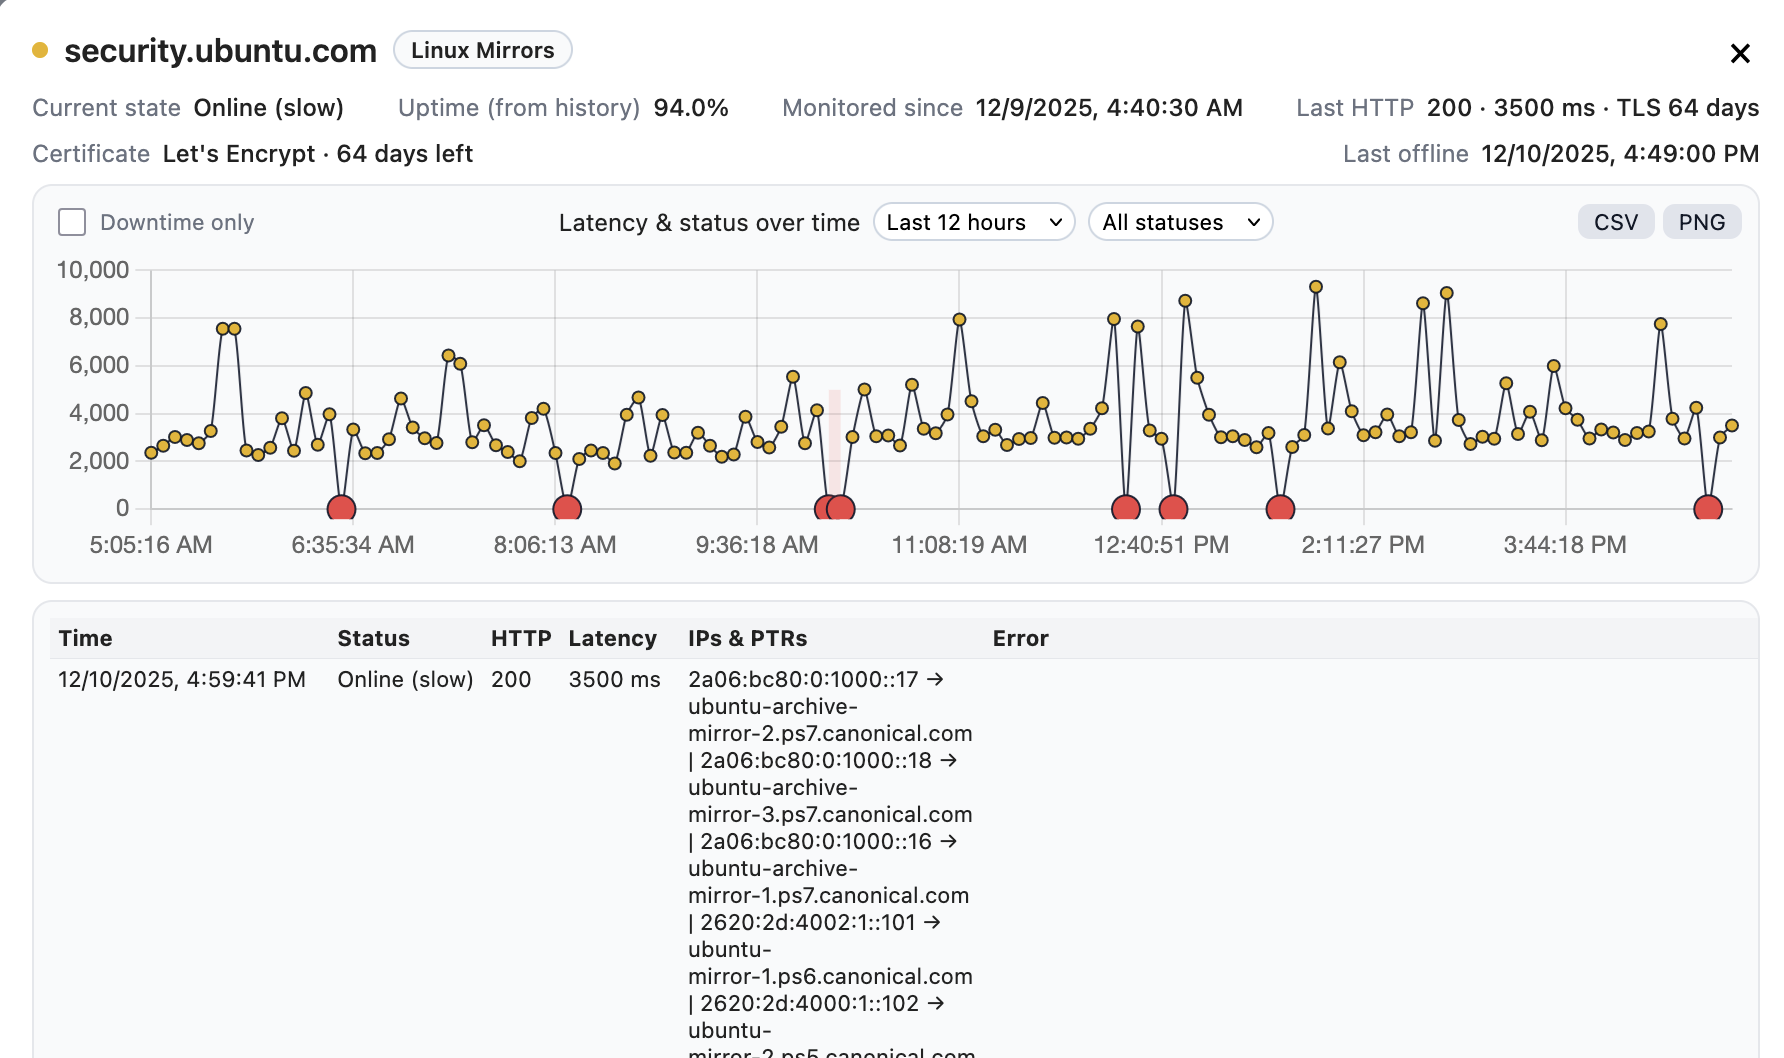Viewport: 1784px width, 1058px height.
Task: Click the Last offline timestamp 4:49:00 PM
Action: [x=1620, y=154]
